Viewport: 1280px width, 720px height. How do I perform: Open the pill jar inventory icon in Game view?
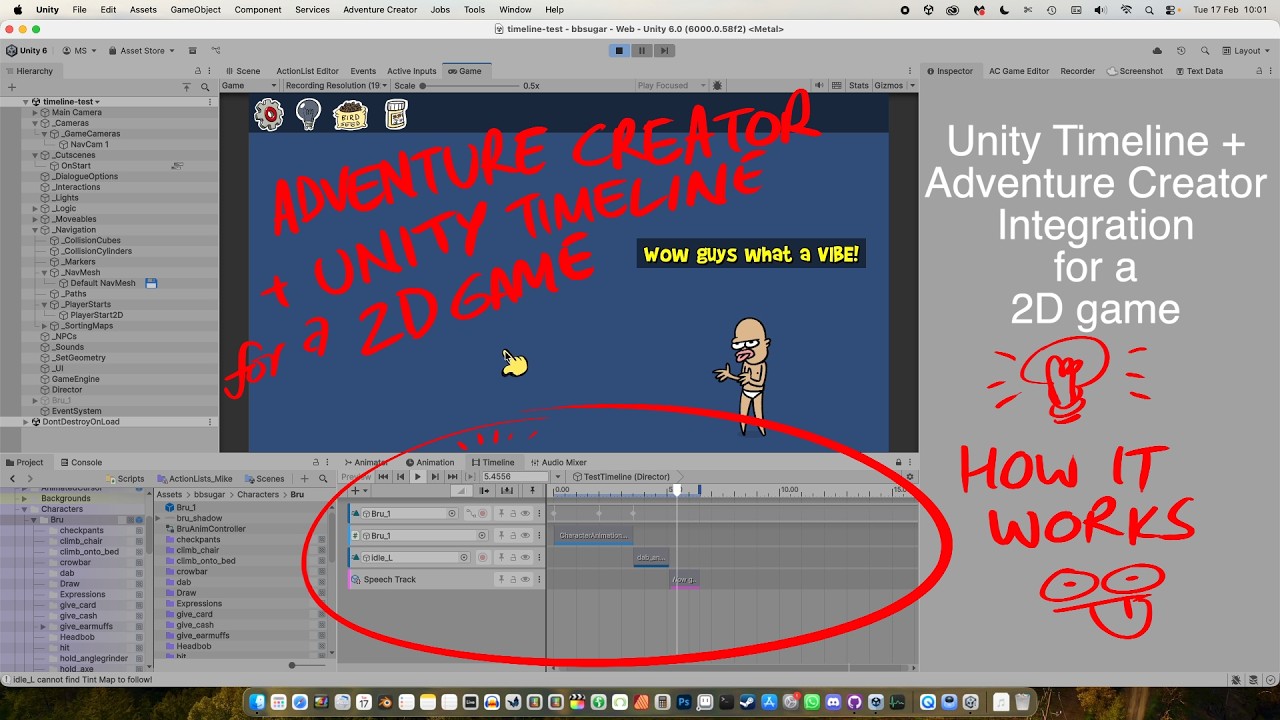tap(396, 115)
